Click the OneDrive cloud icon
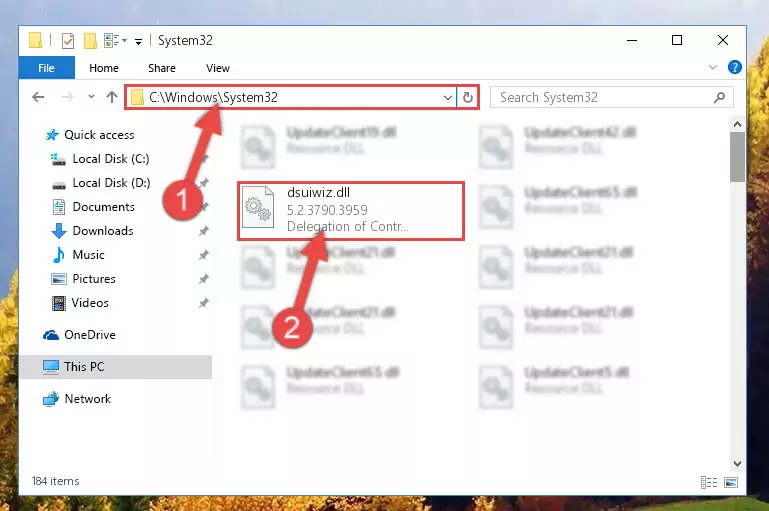Screen dimensions: 769x511 pos(51,335)
